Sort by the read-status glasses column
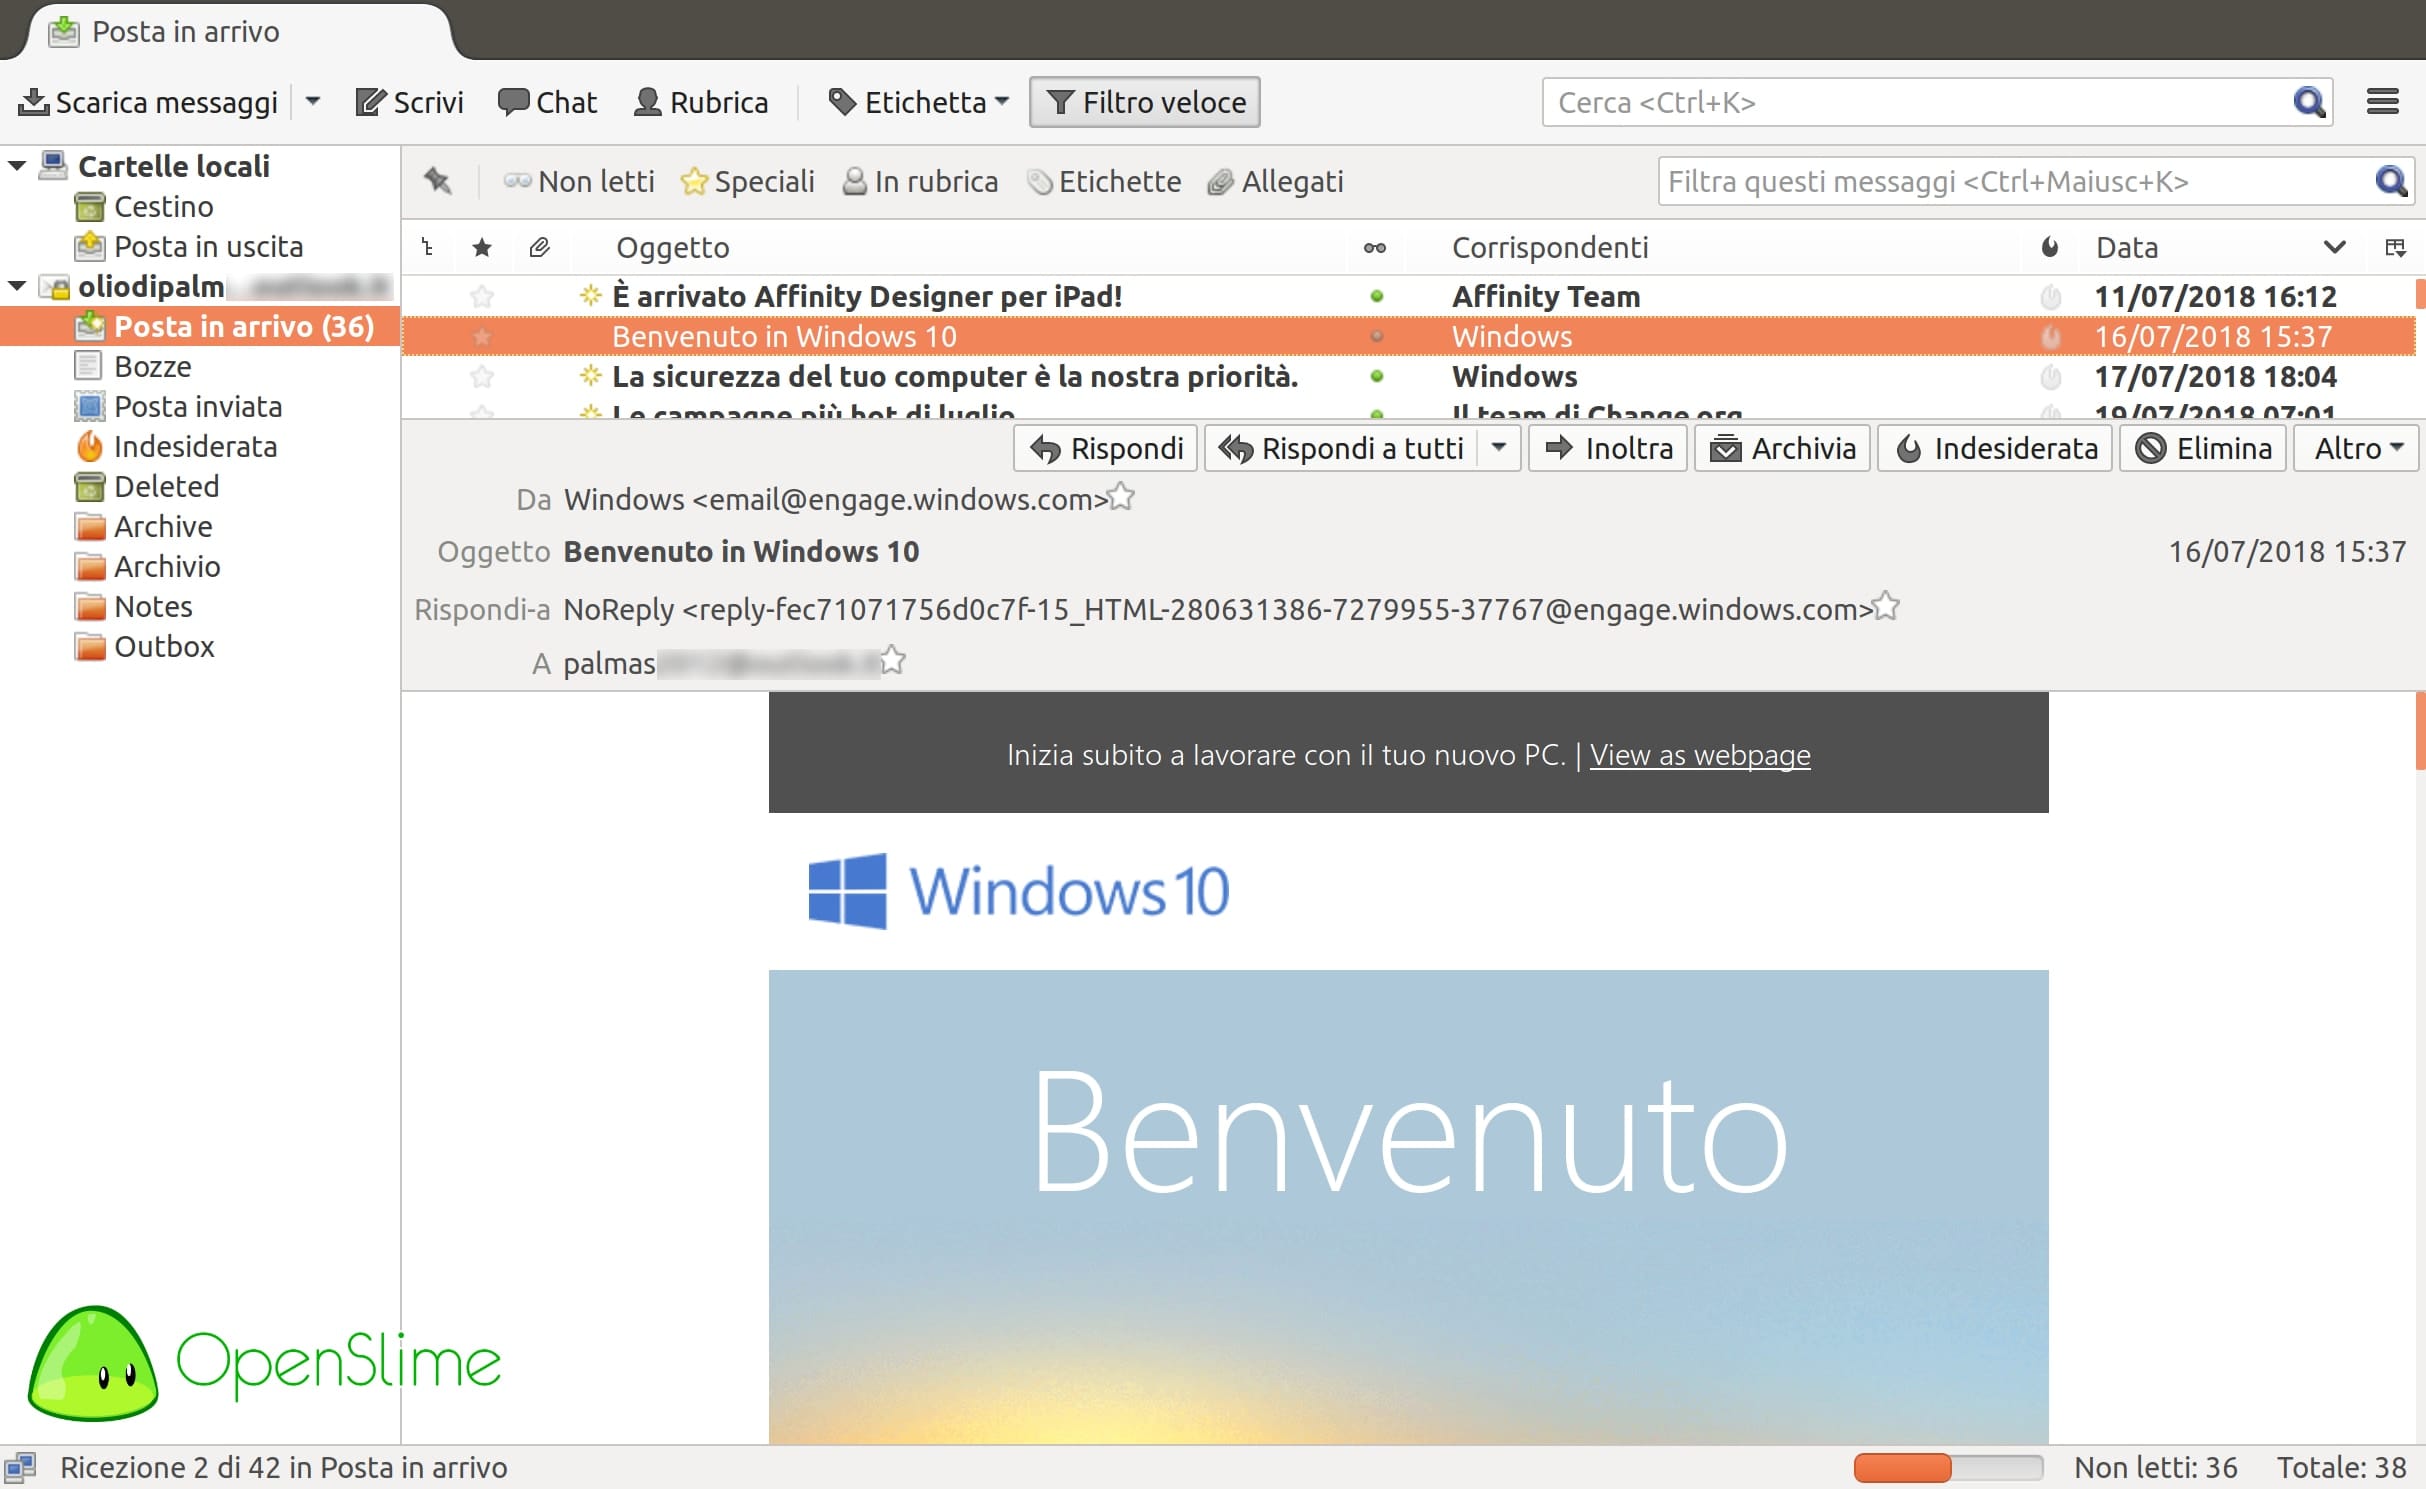This screenshot has height=1489, width=2426. click(1376, 248)
